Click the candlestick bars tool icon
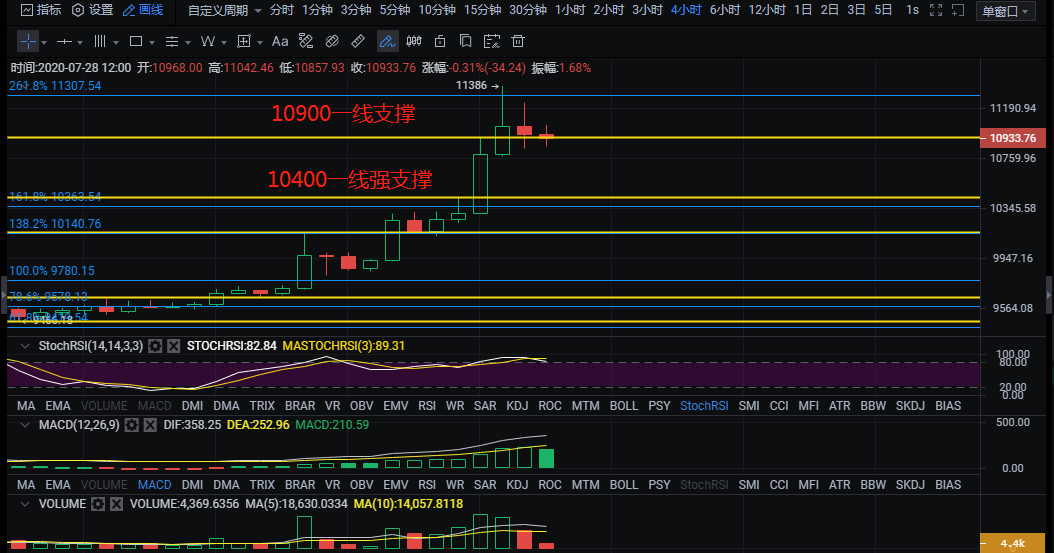The image size is (1054, 553). coord(414,42)
